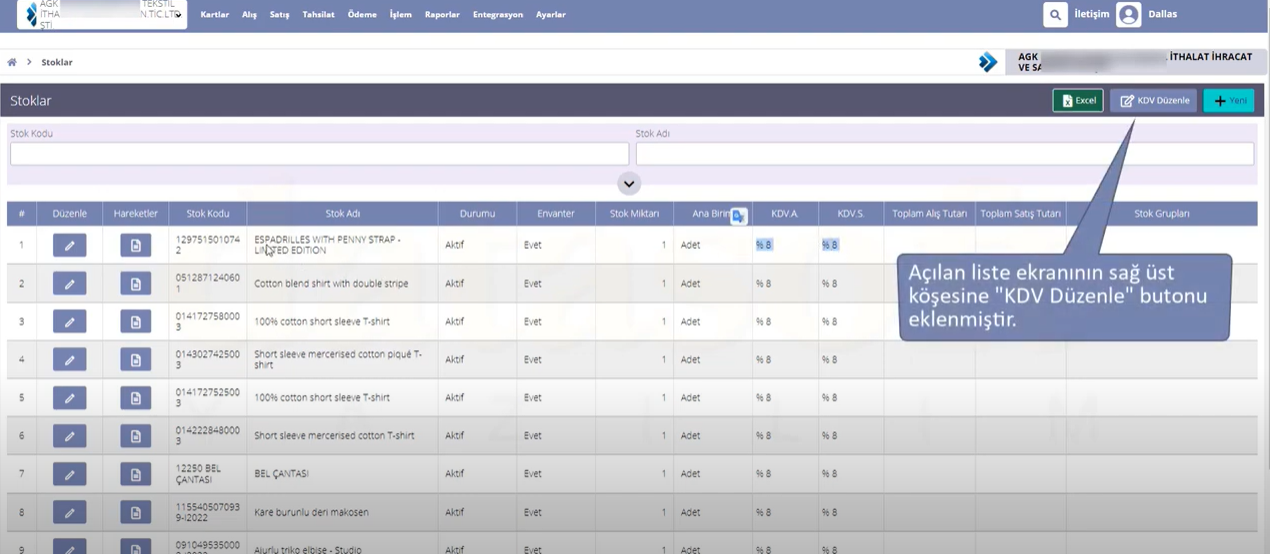Click the Stok Adı search field
The image size is (1270, 554).
pos(944,153)
